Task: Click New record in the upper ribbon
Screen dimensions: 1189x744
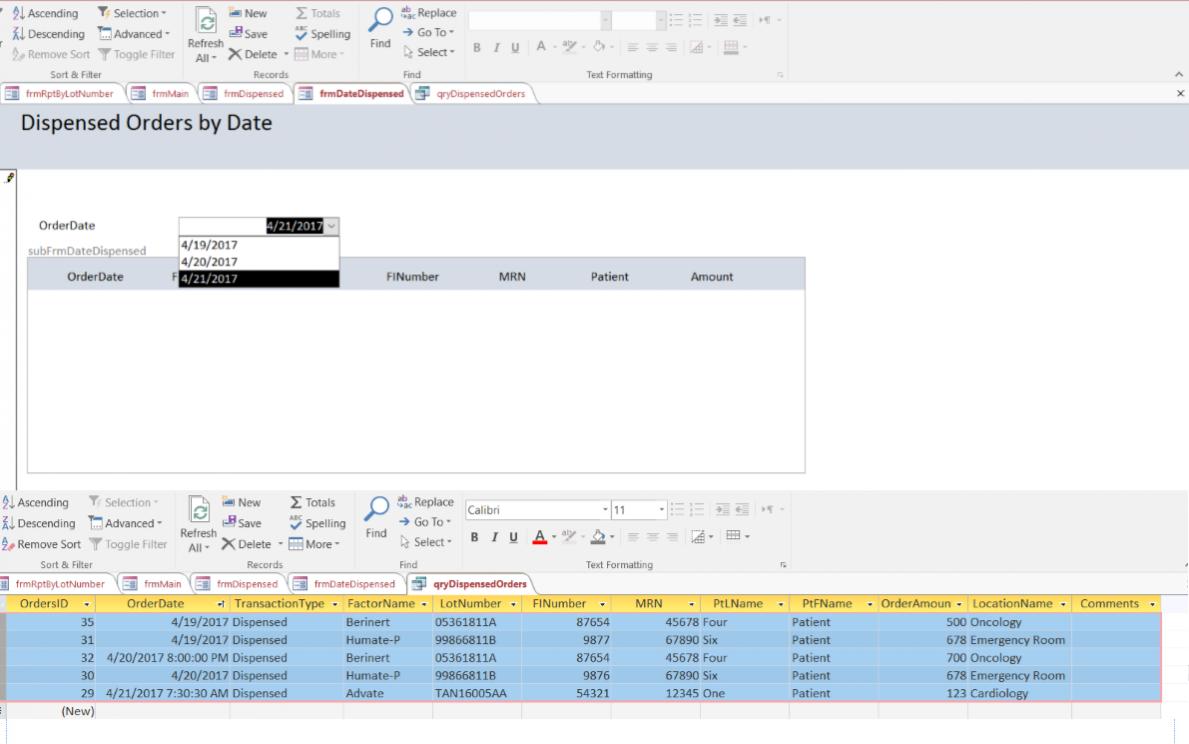Action: 248,13
